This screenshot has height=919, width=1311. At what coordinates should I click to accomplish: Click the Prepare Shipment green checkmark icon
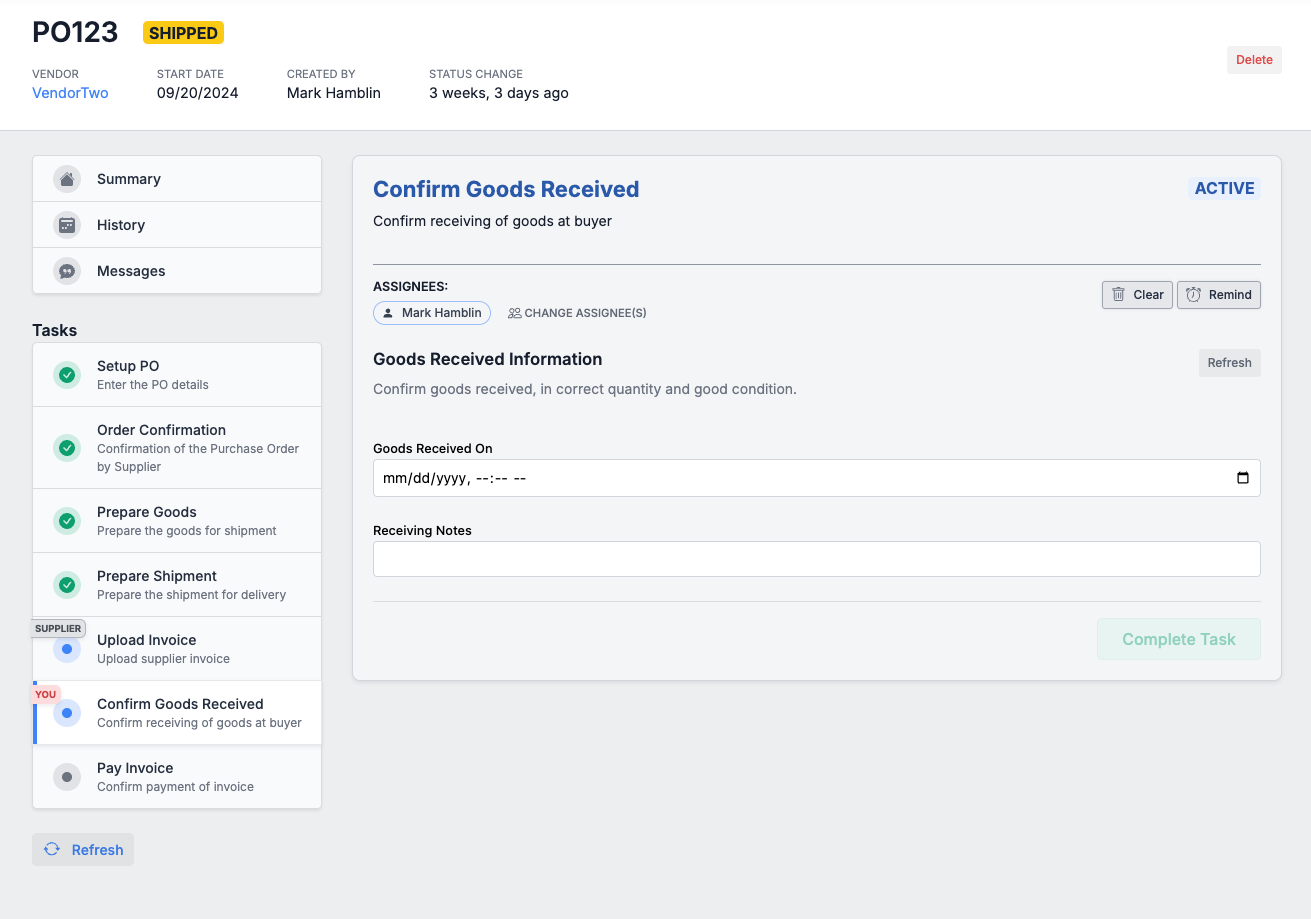click(x=67, y=585)
